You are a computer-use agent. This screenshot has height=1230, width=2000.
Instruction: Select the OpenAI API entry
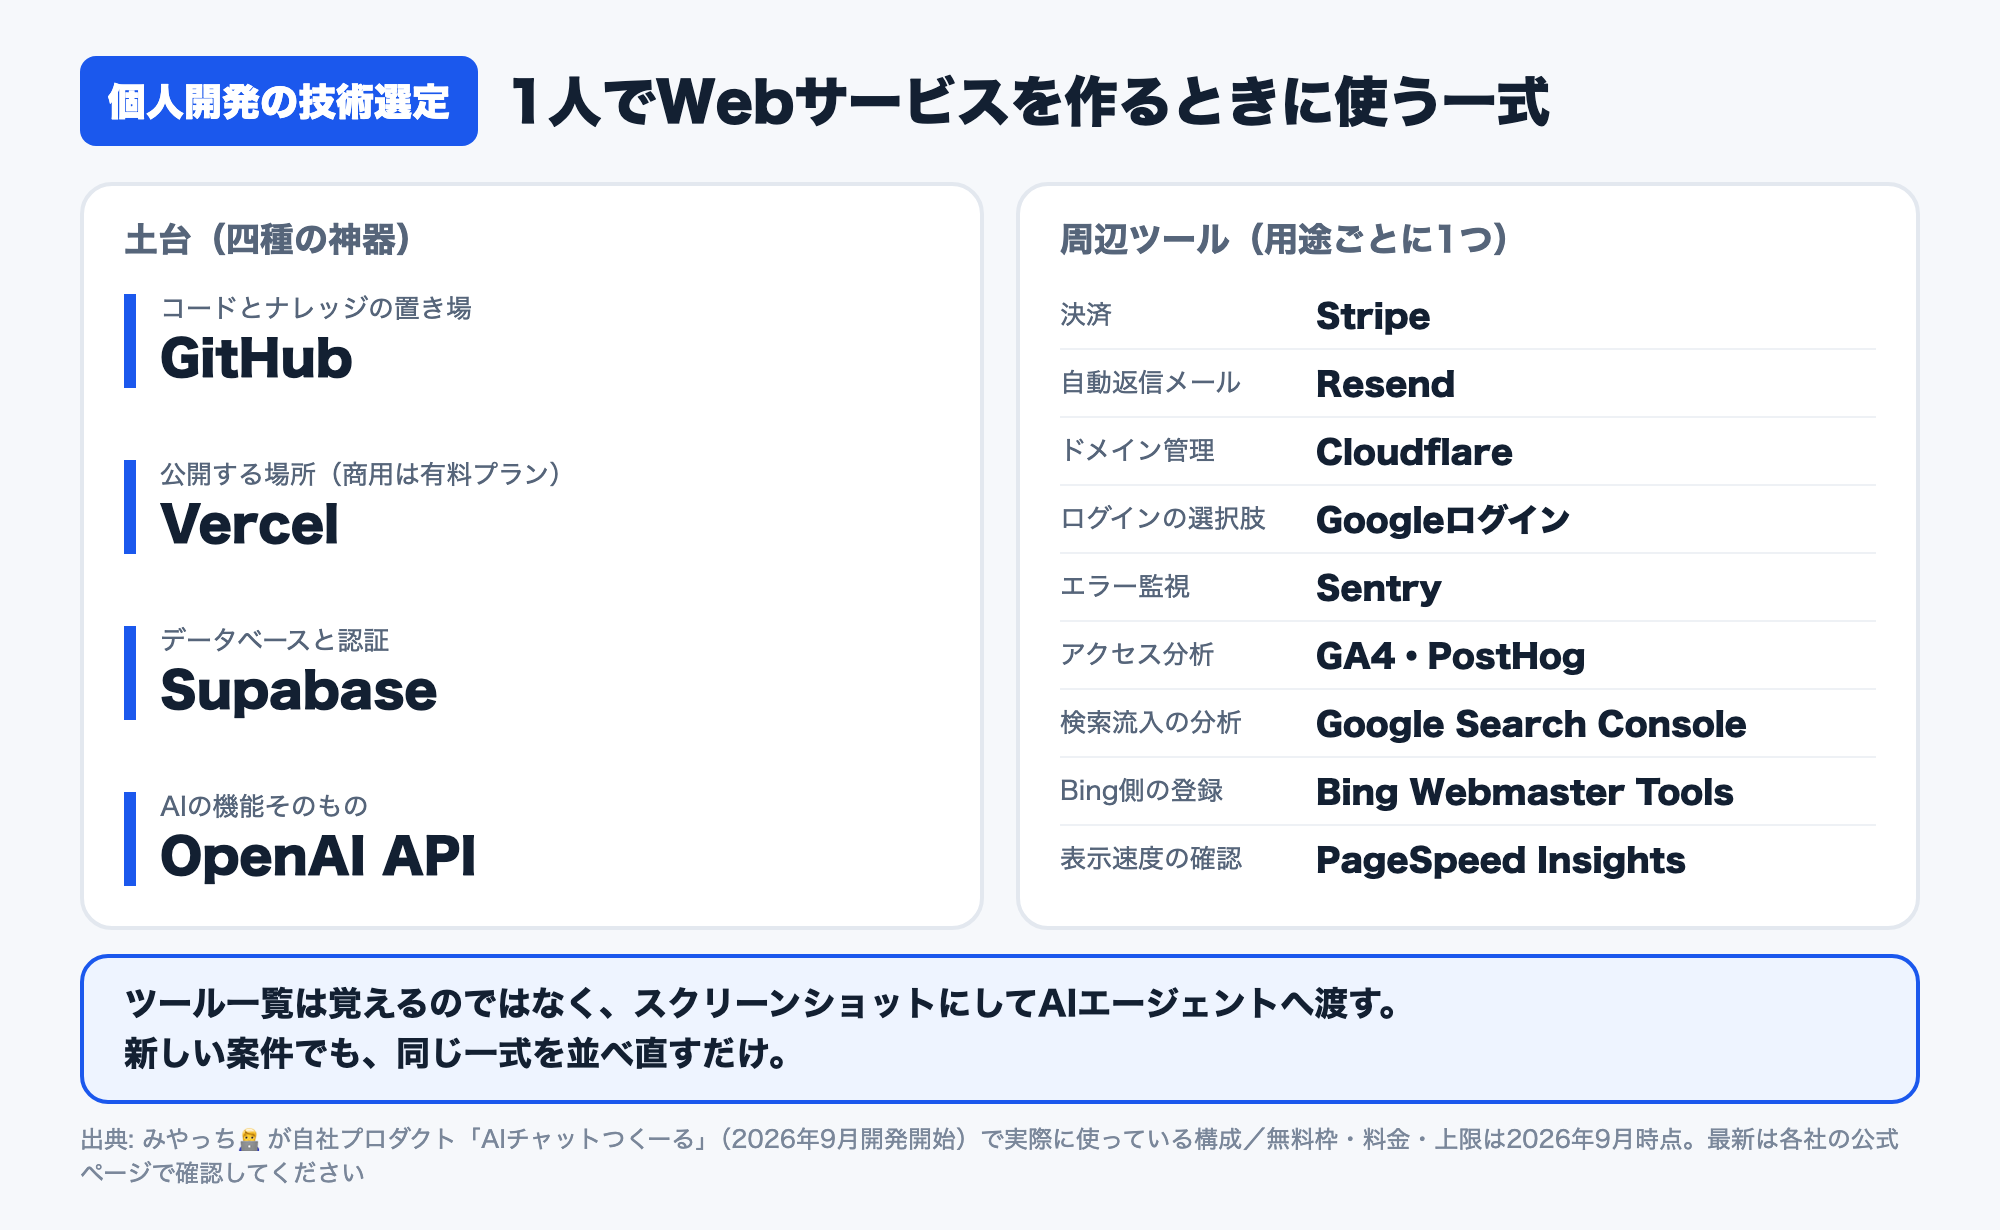pos(318,856)
